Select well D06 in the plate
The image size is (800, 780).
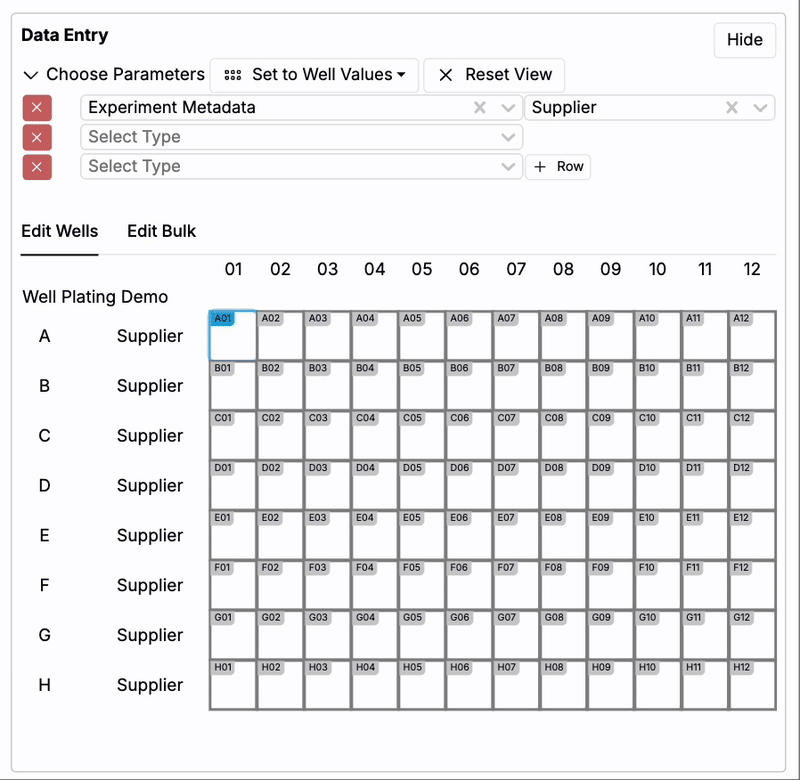[x=469, y=486]
